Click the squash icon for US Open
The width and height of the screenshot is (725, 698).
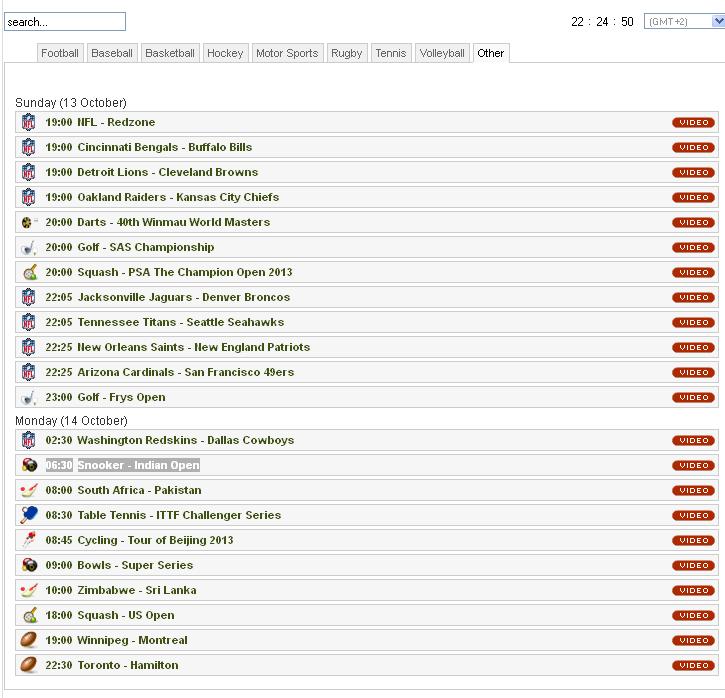point(30,616)
